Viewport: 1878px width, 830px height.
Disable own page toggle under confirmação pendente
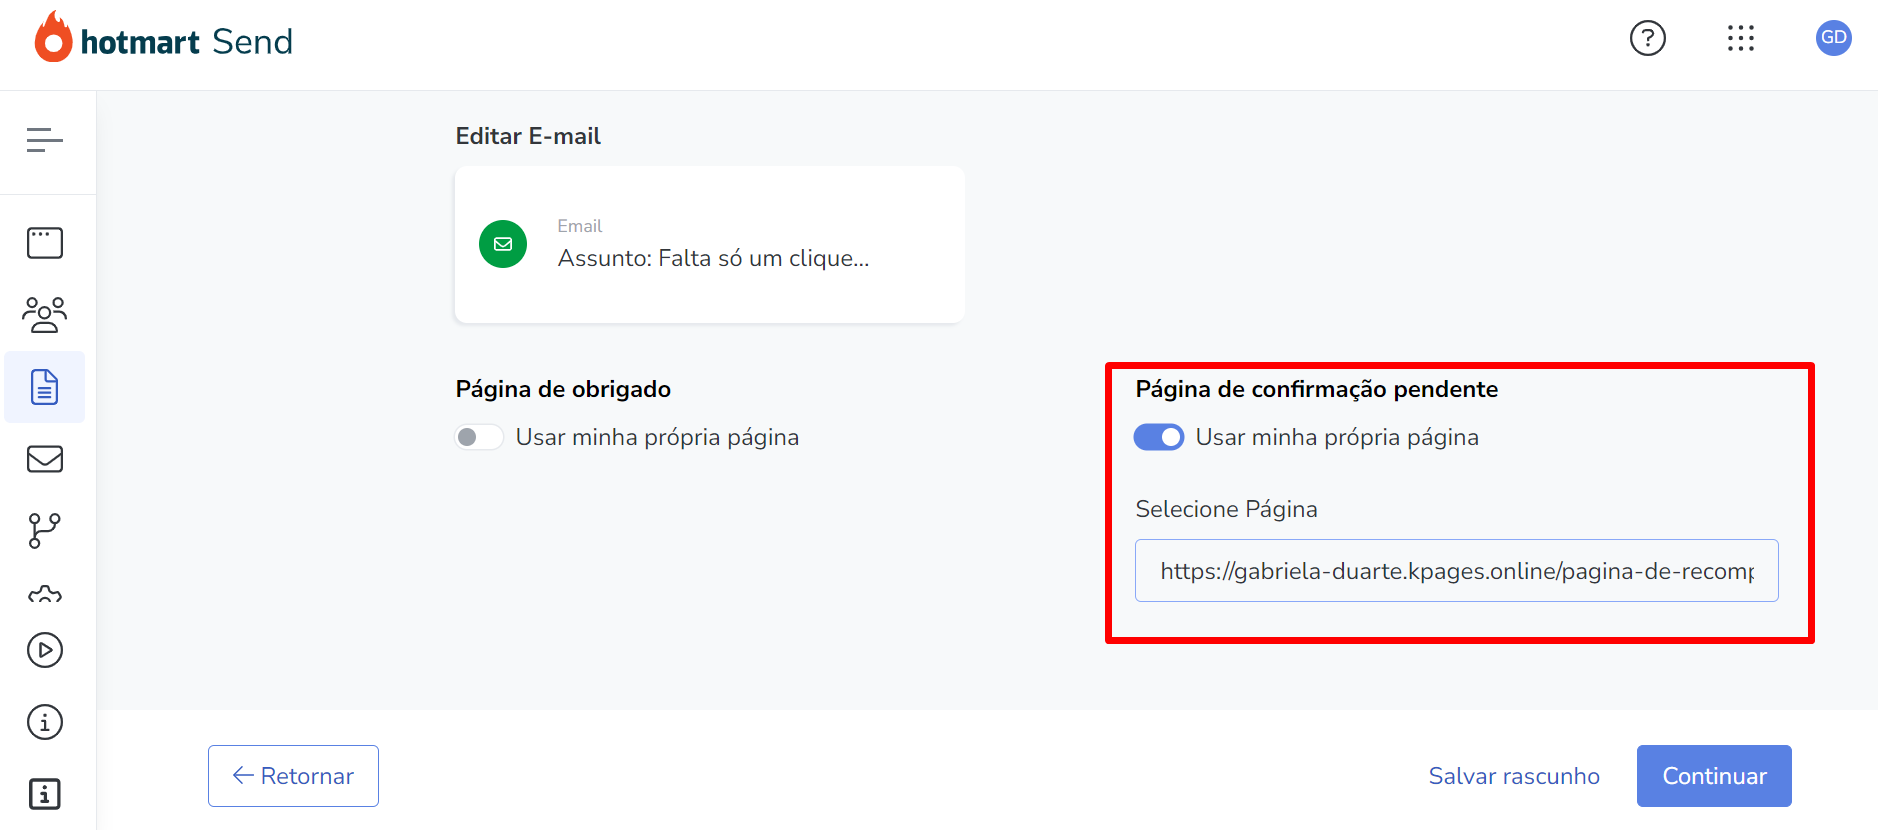pos(1159,437)
